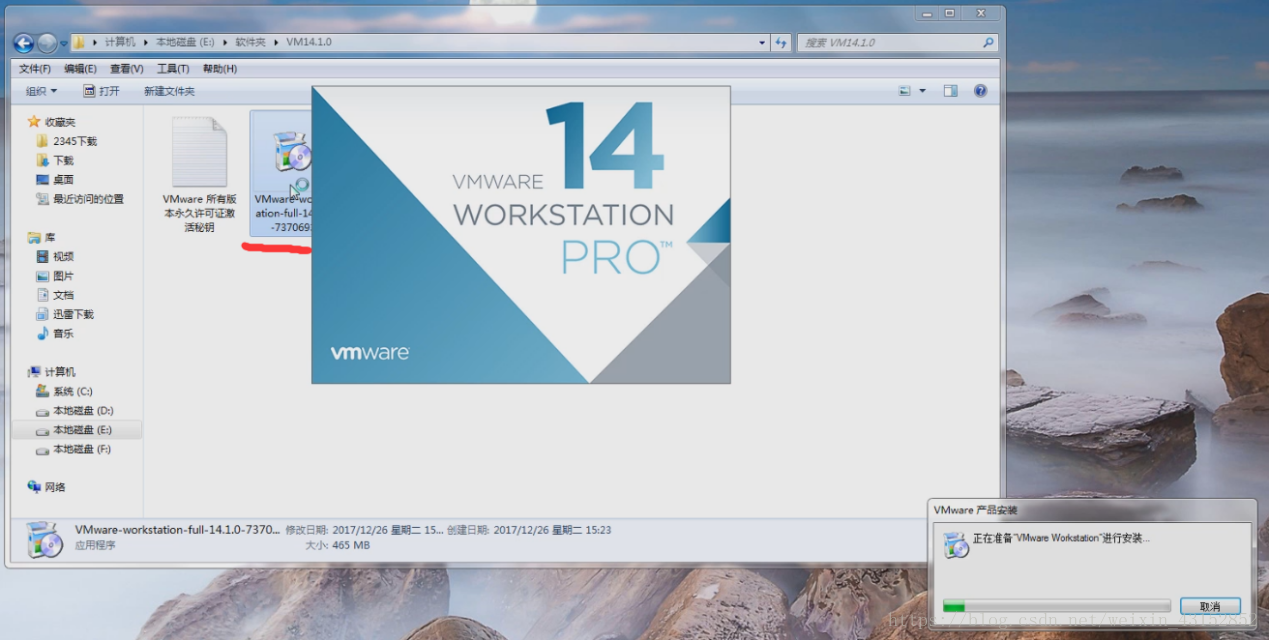The image size is (1269, 640).
Task: Click the magnifier search icon
Action: pos(989,43)
